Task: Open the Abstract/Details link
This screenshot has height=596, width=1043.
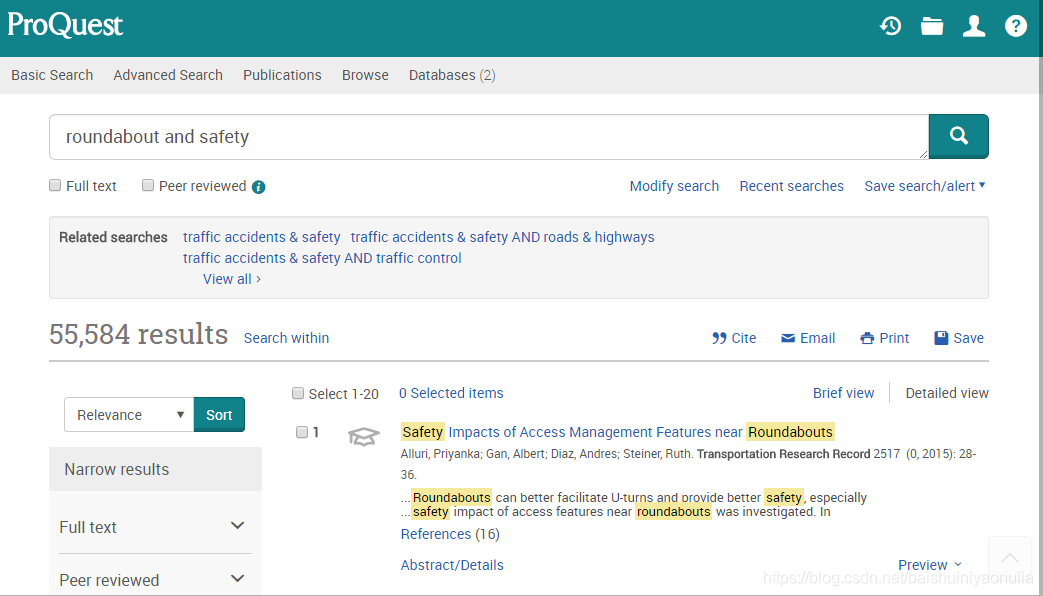Action: coord(452,565)
